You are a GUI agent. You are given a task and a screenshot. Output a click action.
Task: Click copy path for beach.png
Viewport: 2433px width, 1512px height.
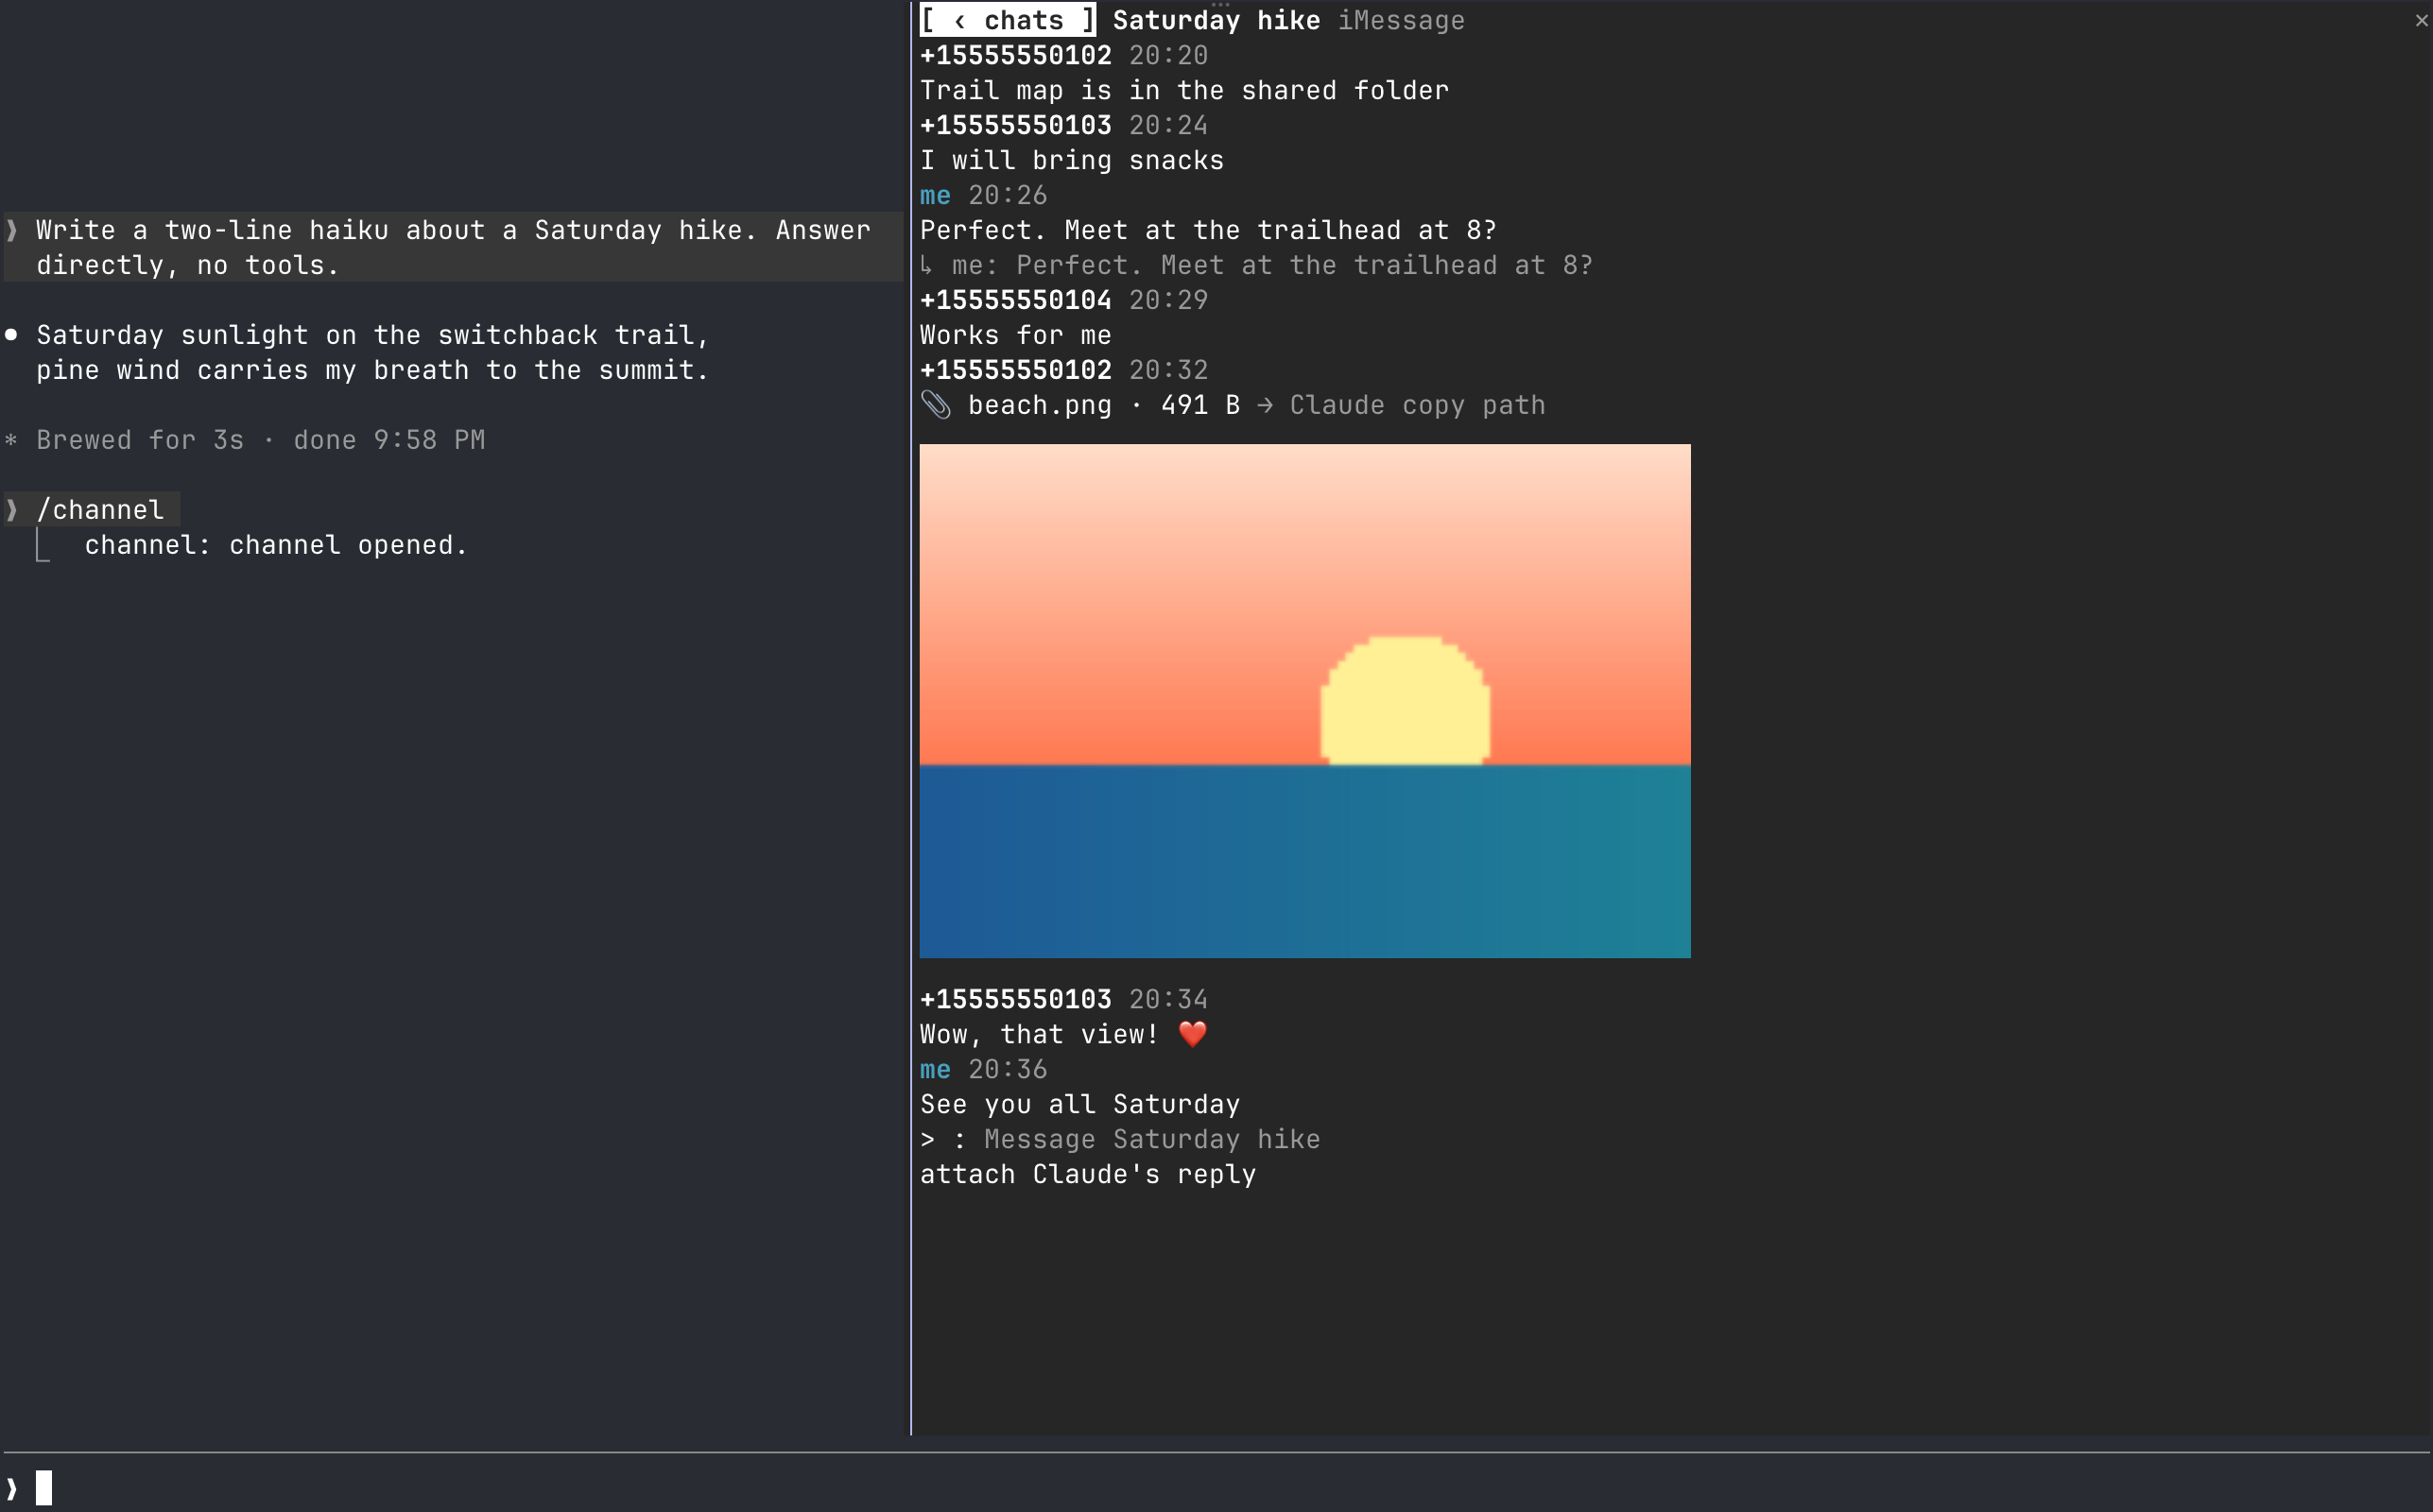(1474, 405)
